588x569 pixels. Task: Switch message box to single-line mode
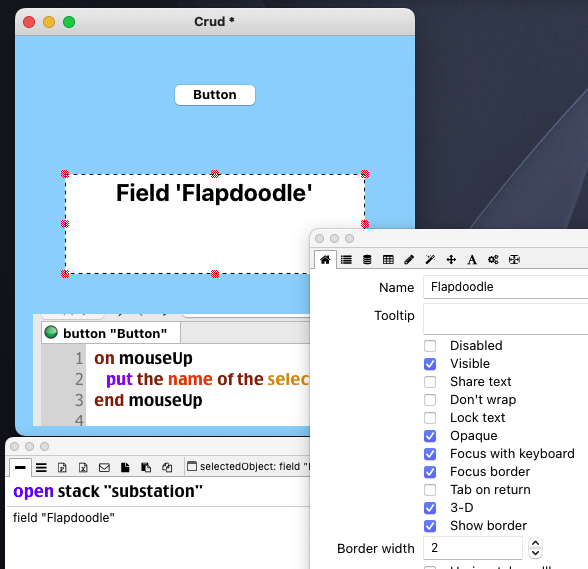20,467
